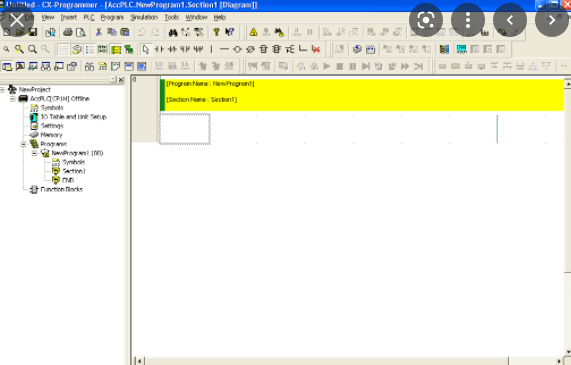The height and width of the screenshot is (365, 571).
Task: Select Memory in the project tree
Action: 51,135
